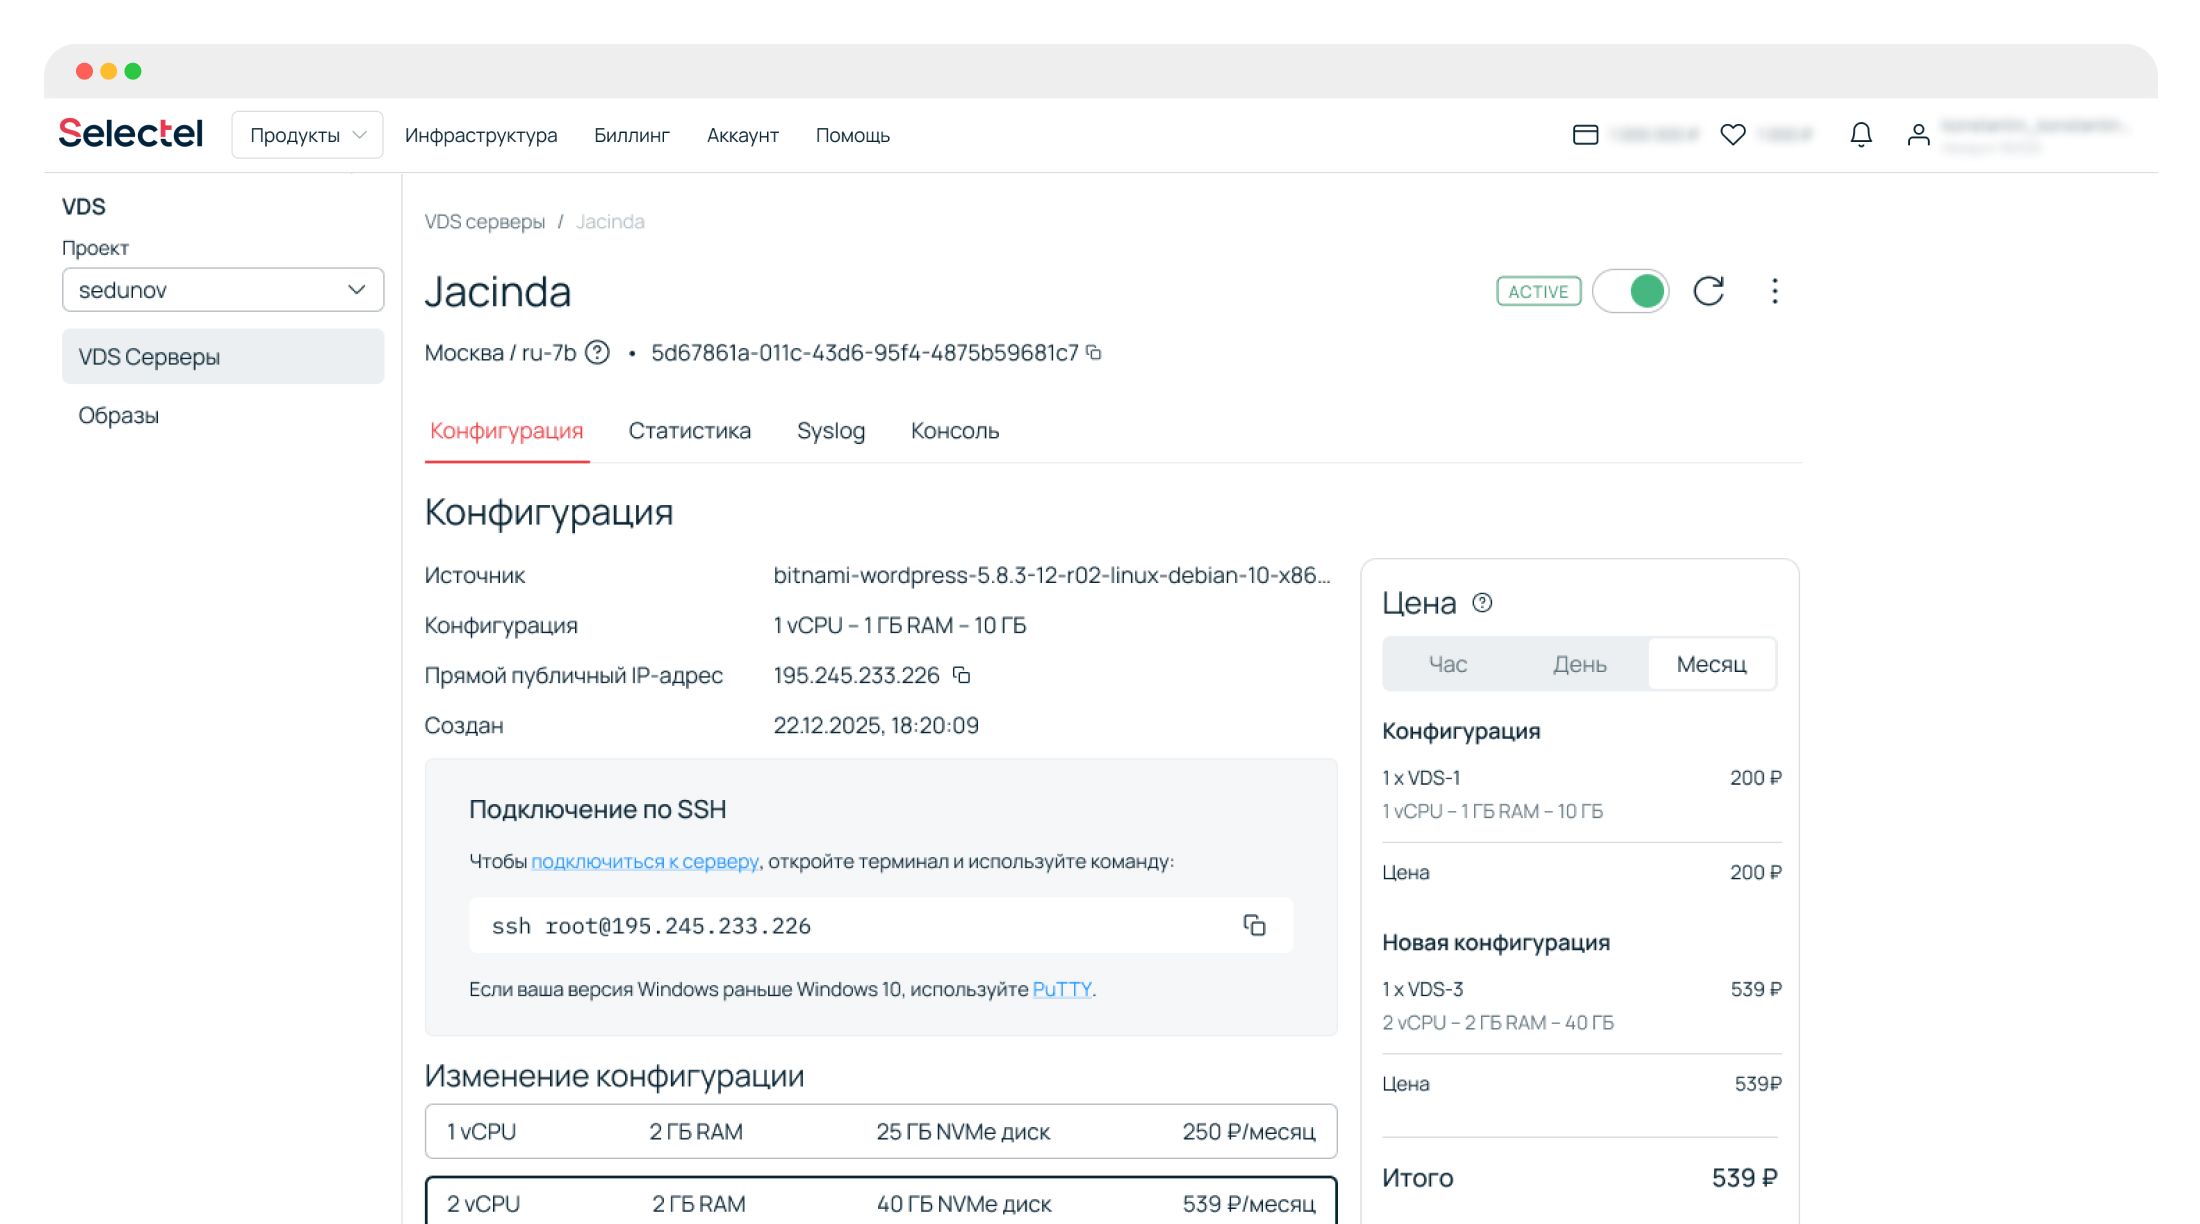
Task: Open the Продукты dropdown
Action: [x=307, y=135]
